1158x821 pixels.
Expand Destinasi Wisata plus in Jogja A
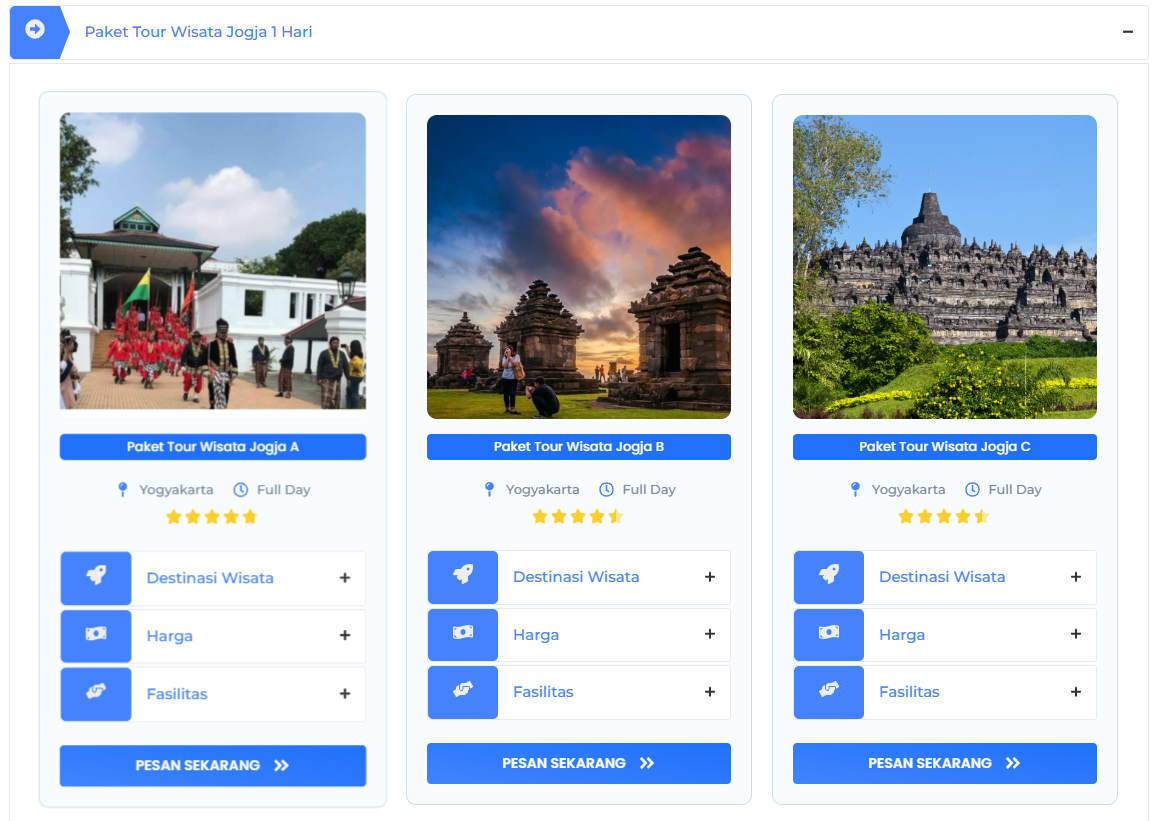(x=345, y=578)
